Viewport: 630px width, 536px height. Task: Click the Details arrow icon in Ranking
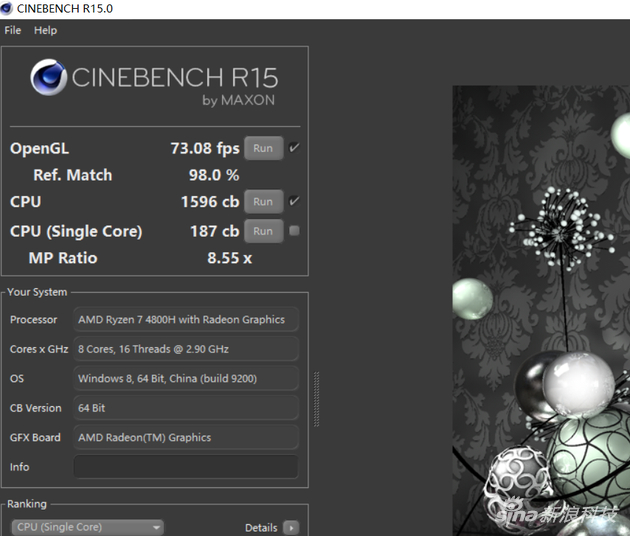290,527
